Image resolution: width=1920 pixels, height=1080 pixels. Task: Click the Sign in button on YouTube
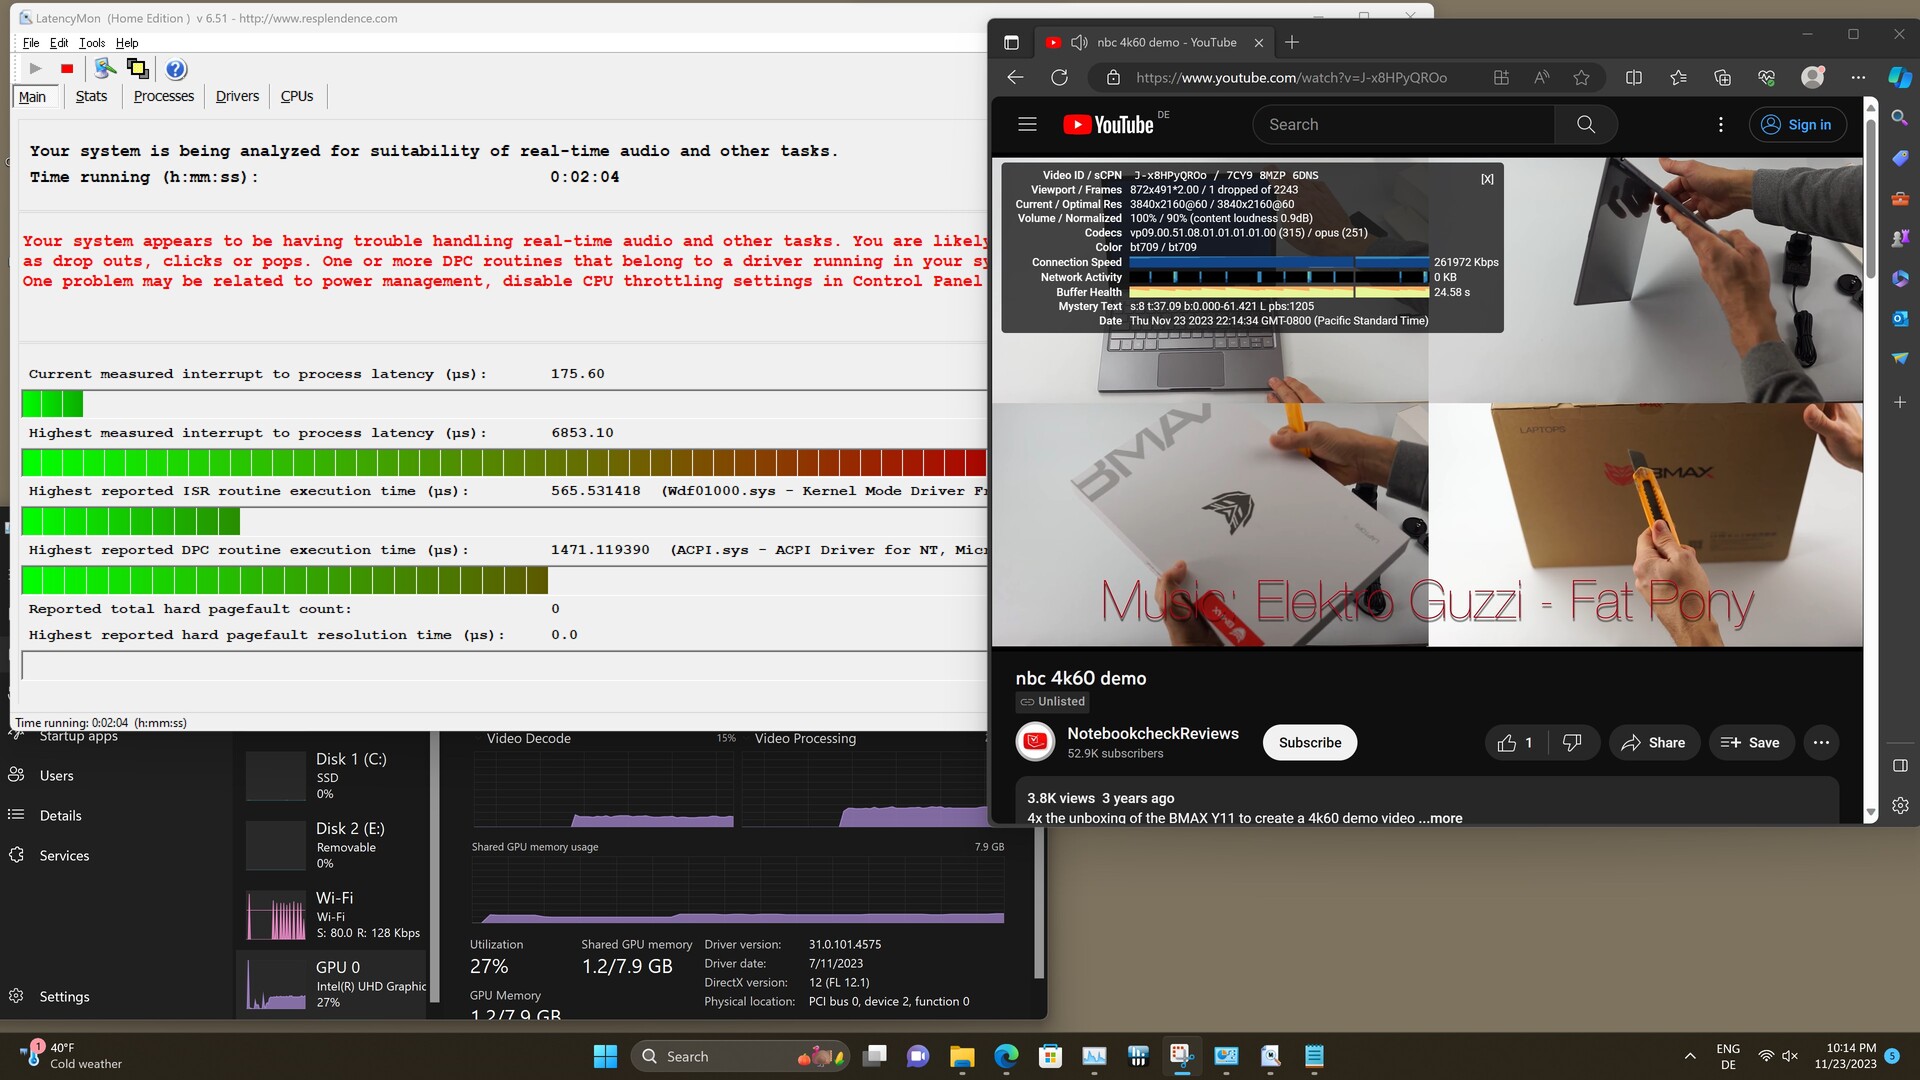pos(1797,125)
